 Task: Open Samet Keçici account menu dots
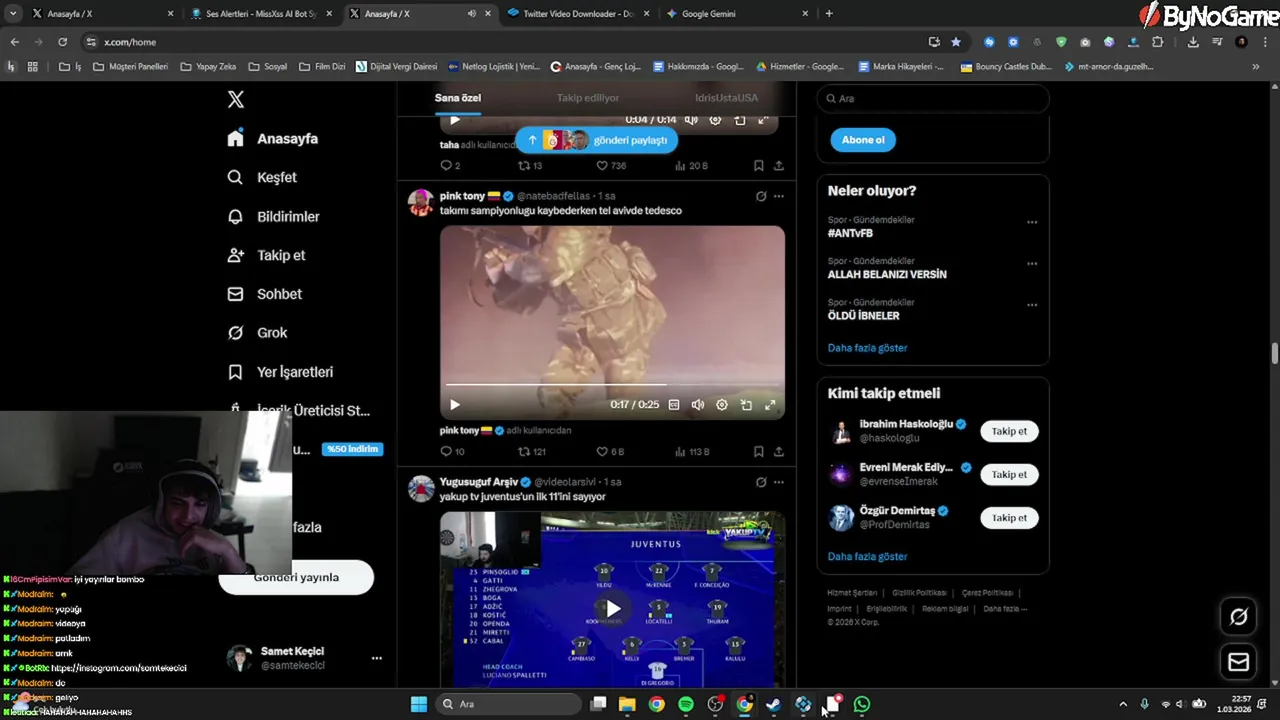(376, 658)
